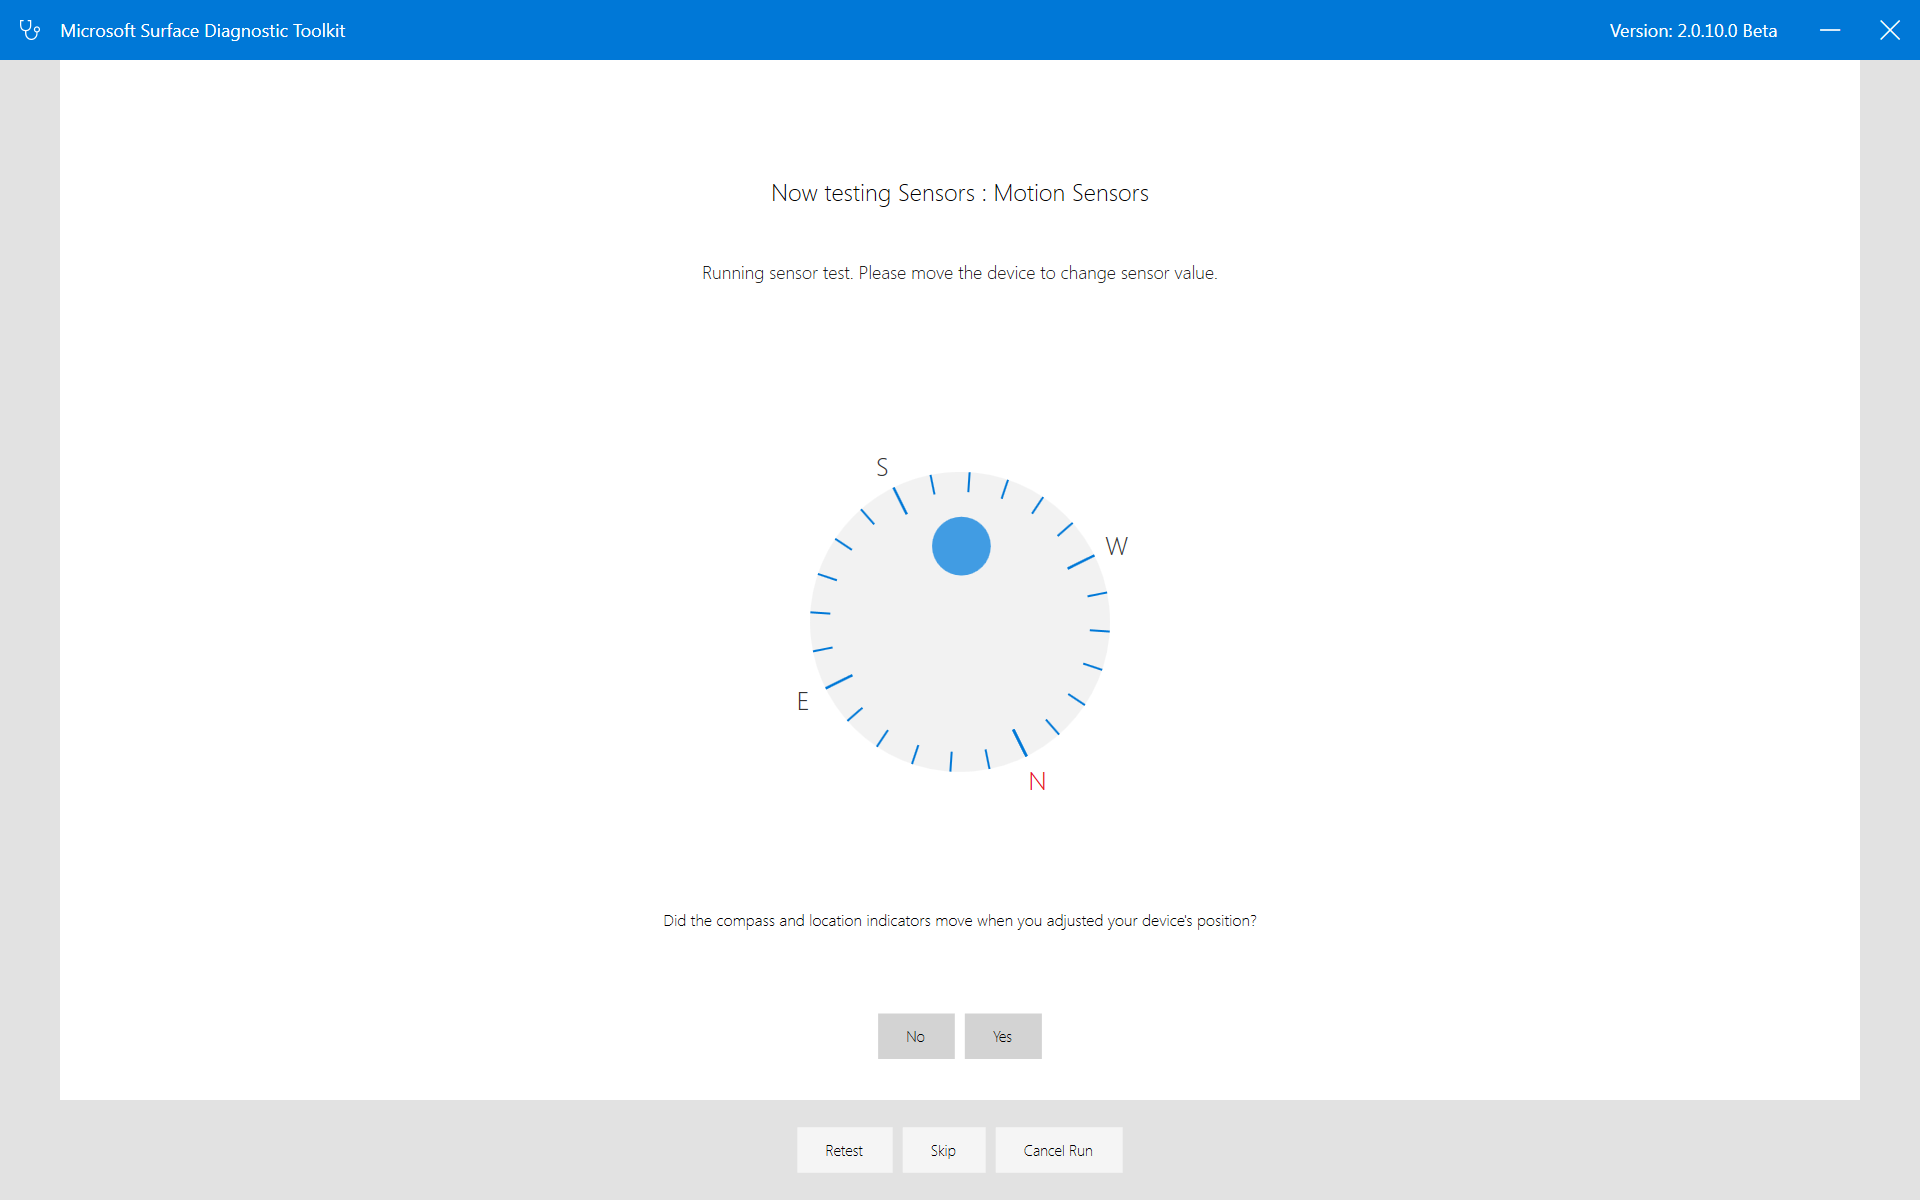Click the S compass label

tap(882, 467)
